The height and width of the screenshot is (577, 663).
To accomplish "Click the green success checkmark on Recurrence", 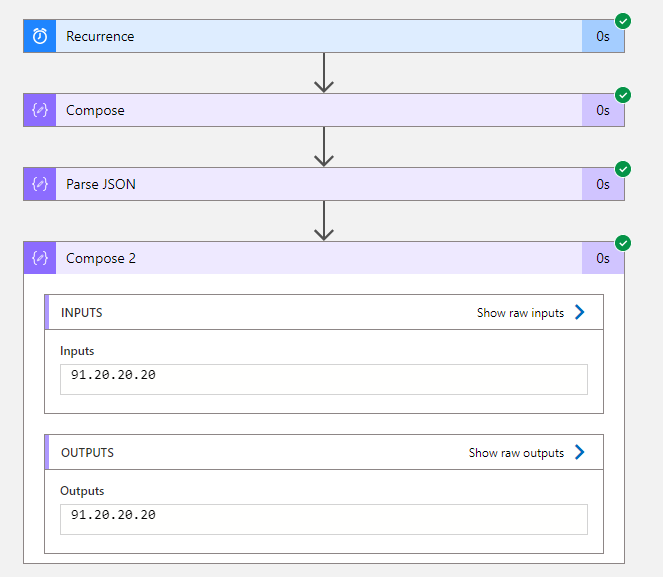I will (x=623, y=21).
